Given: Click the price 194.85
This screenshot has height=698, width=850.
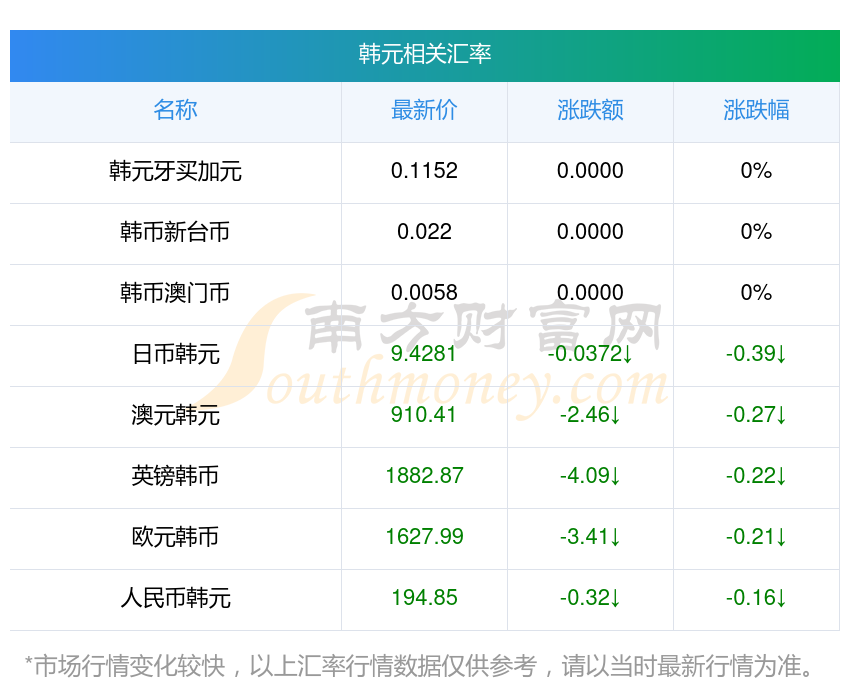Looking at the screenshot, I should pyautogui.click(x=424, y=598).
